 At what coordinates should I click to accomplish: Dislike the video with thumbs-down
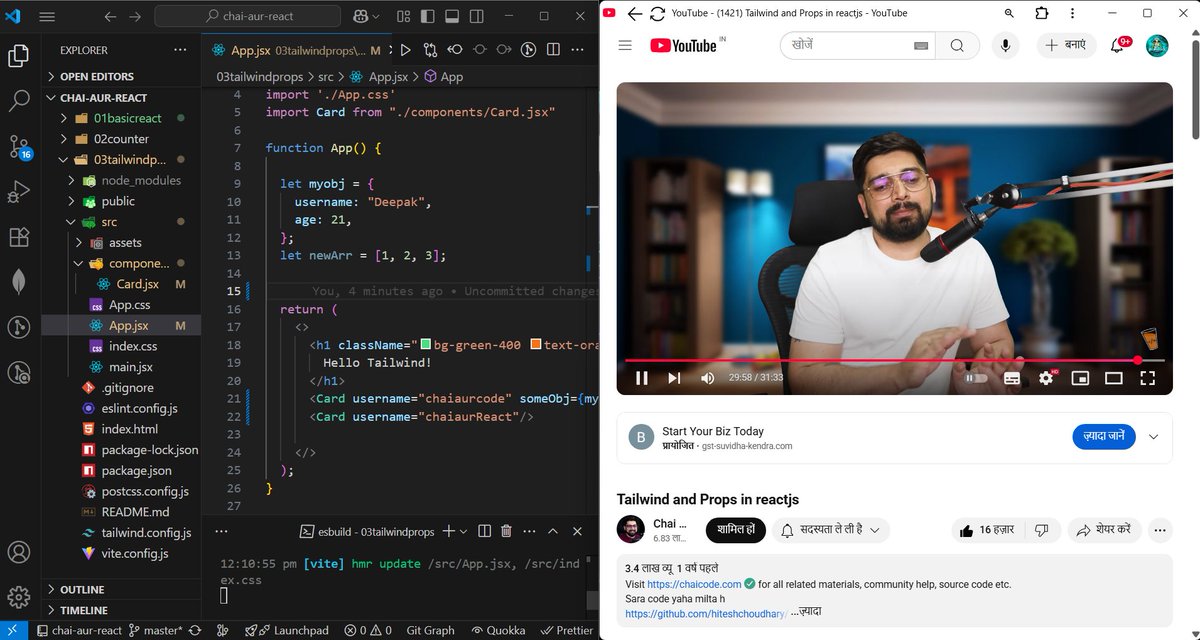(1041, 530)
